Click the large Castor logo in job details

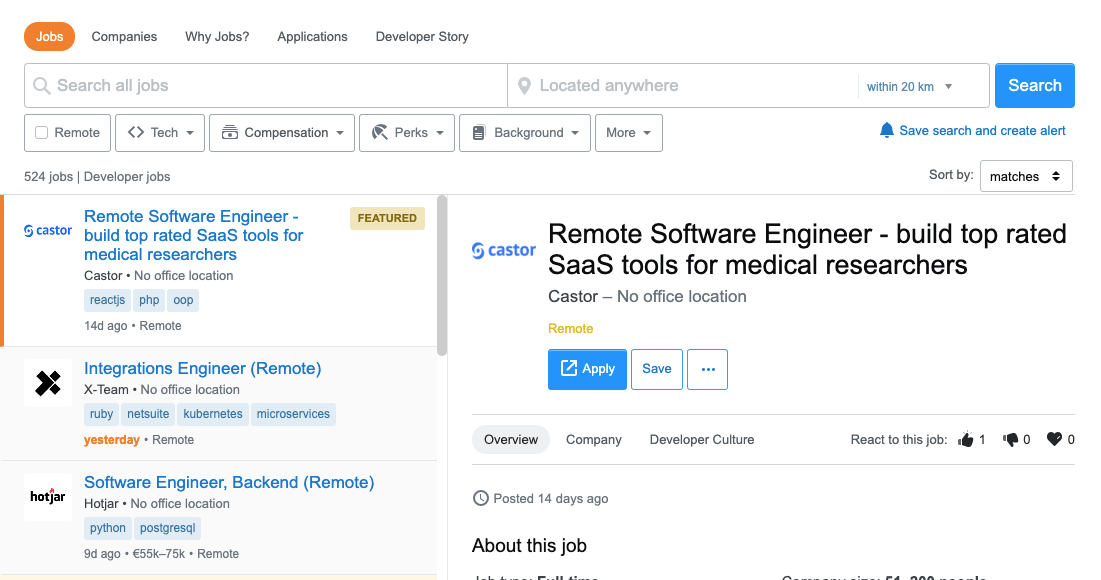pyautogui.click(x=503, y=250)
